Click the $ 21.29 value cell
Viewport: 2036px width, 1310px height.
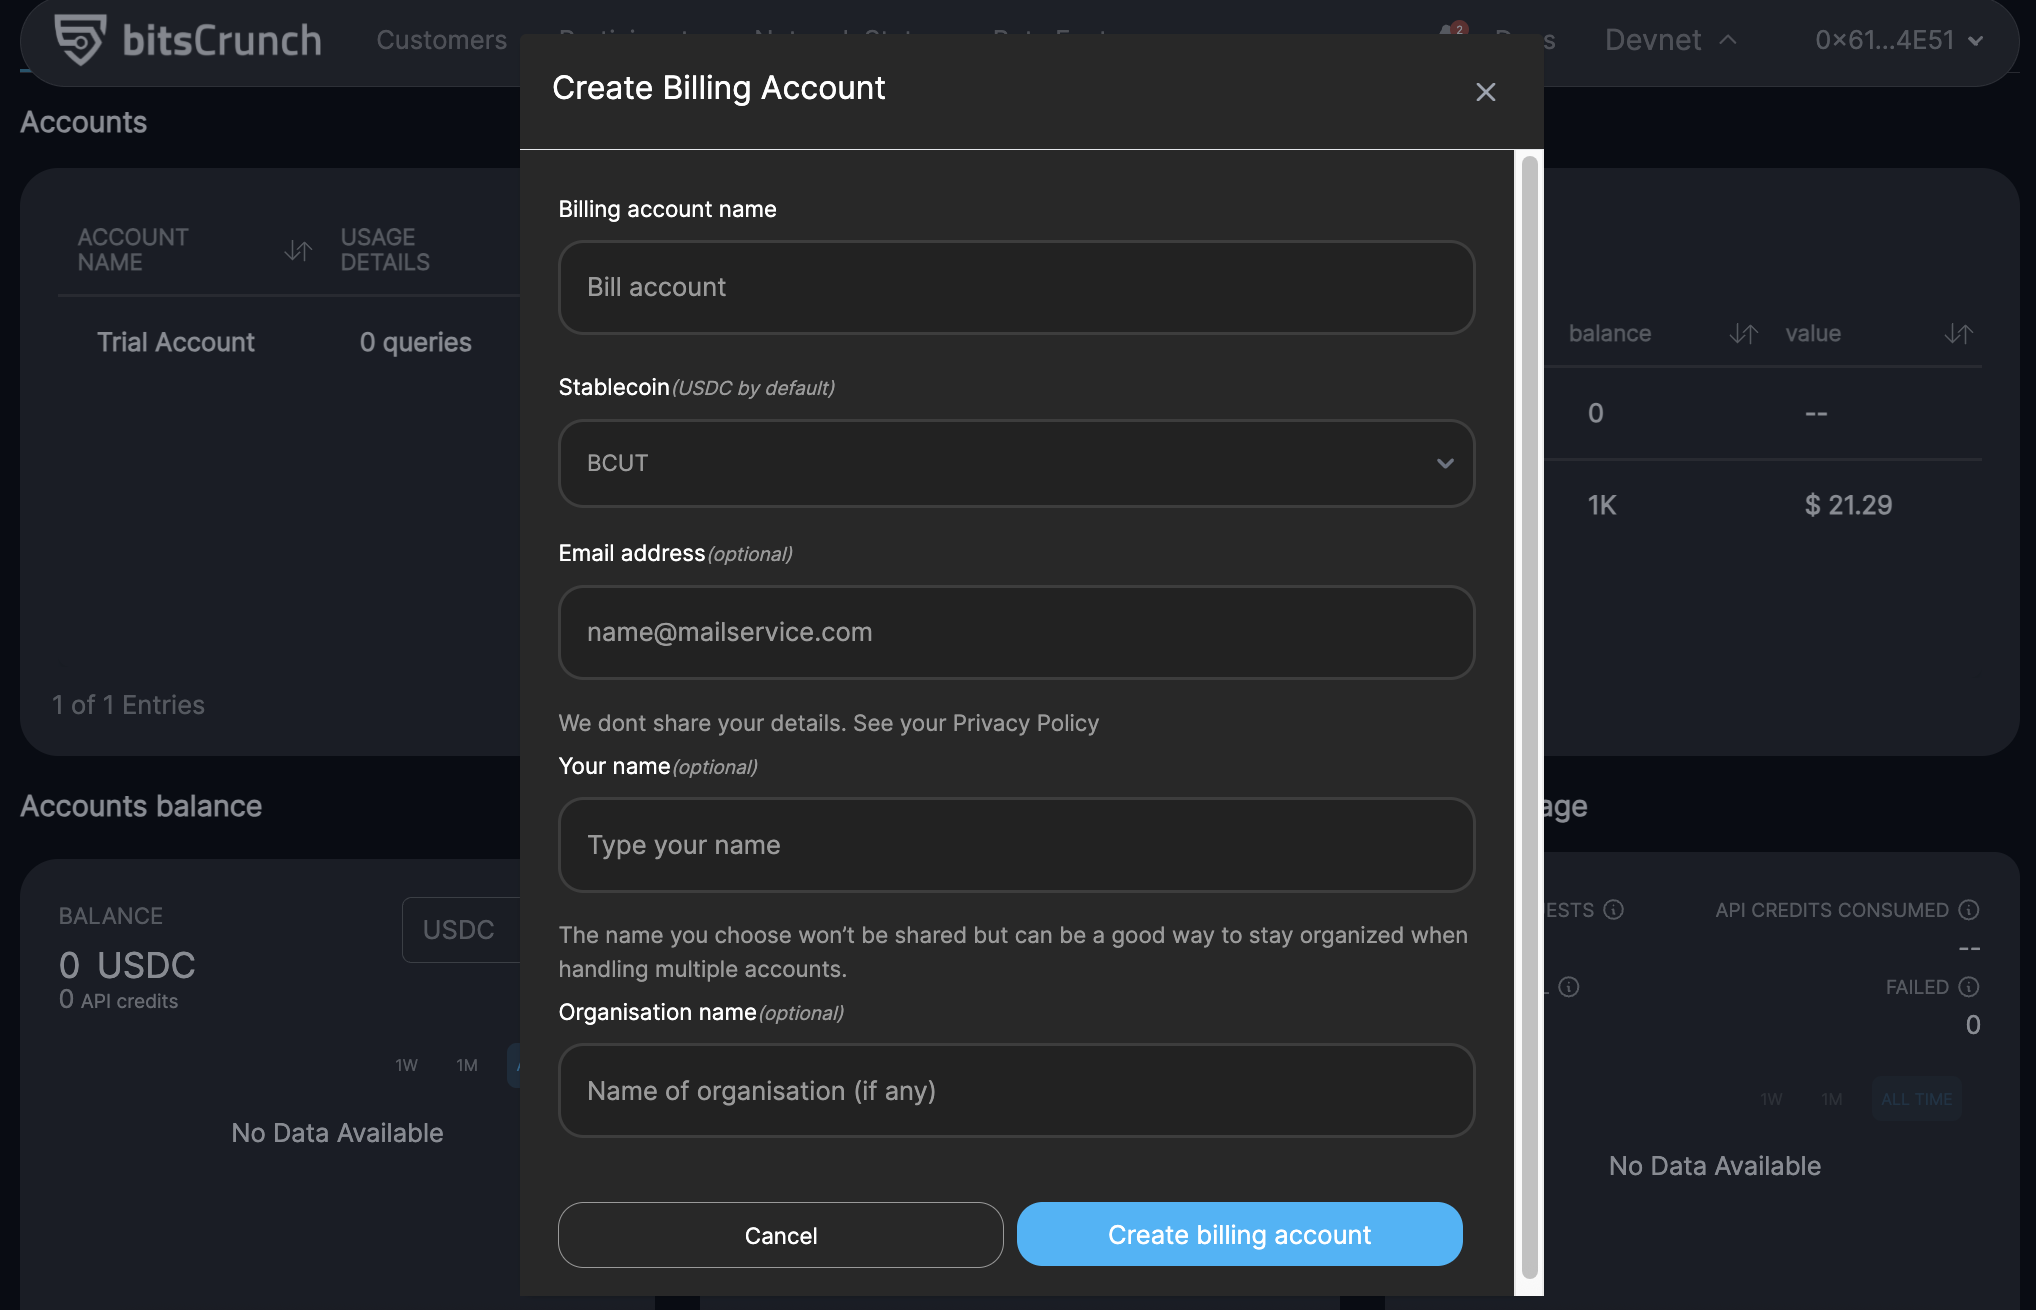click(1848, 505)
